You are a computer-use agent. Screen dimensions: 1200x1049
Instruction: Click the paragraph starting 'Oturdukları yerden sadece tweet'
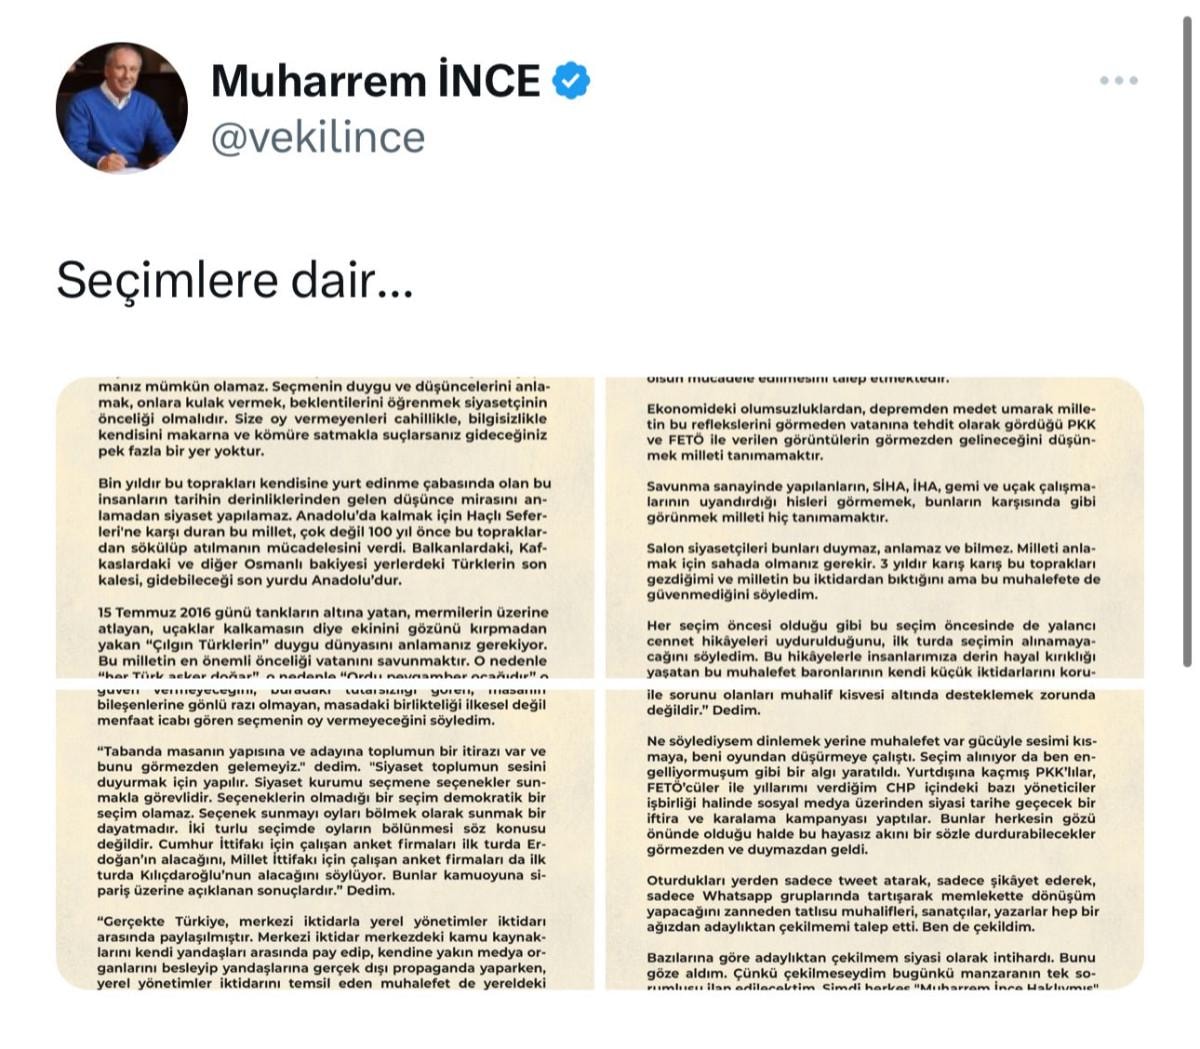pyautogui.click(x=872, y=903)
